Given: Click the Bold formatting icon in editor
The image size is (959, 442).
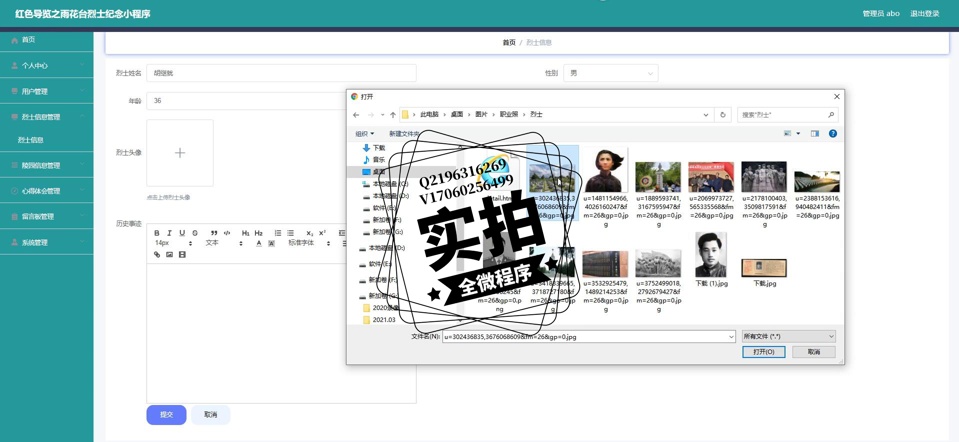Looking at the screenshot, I should pos(157,233).
